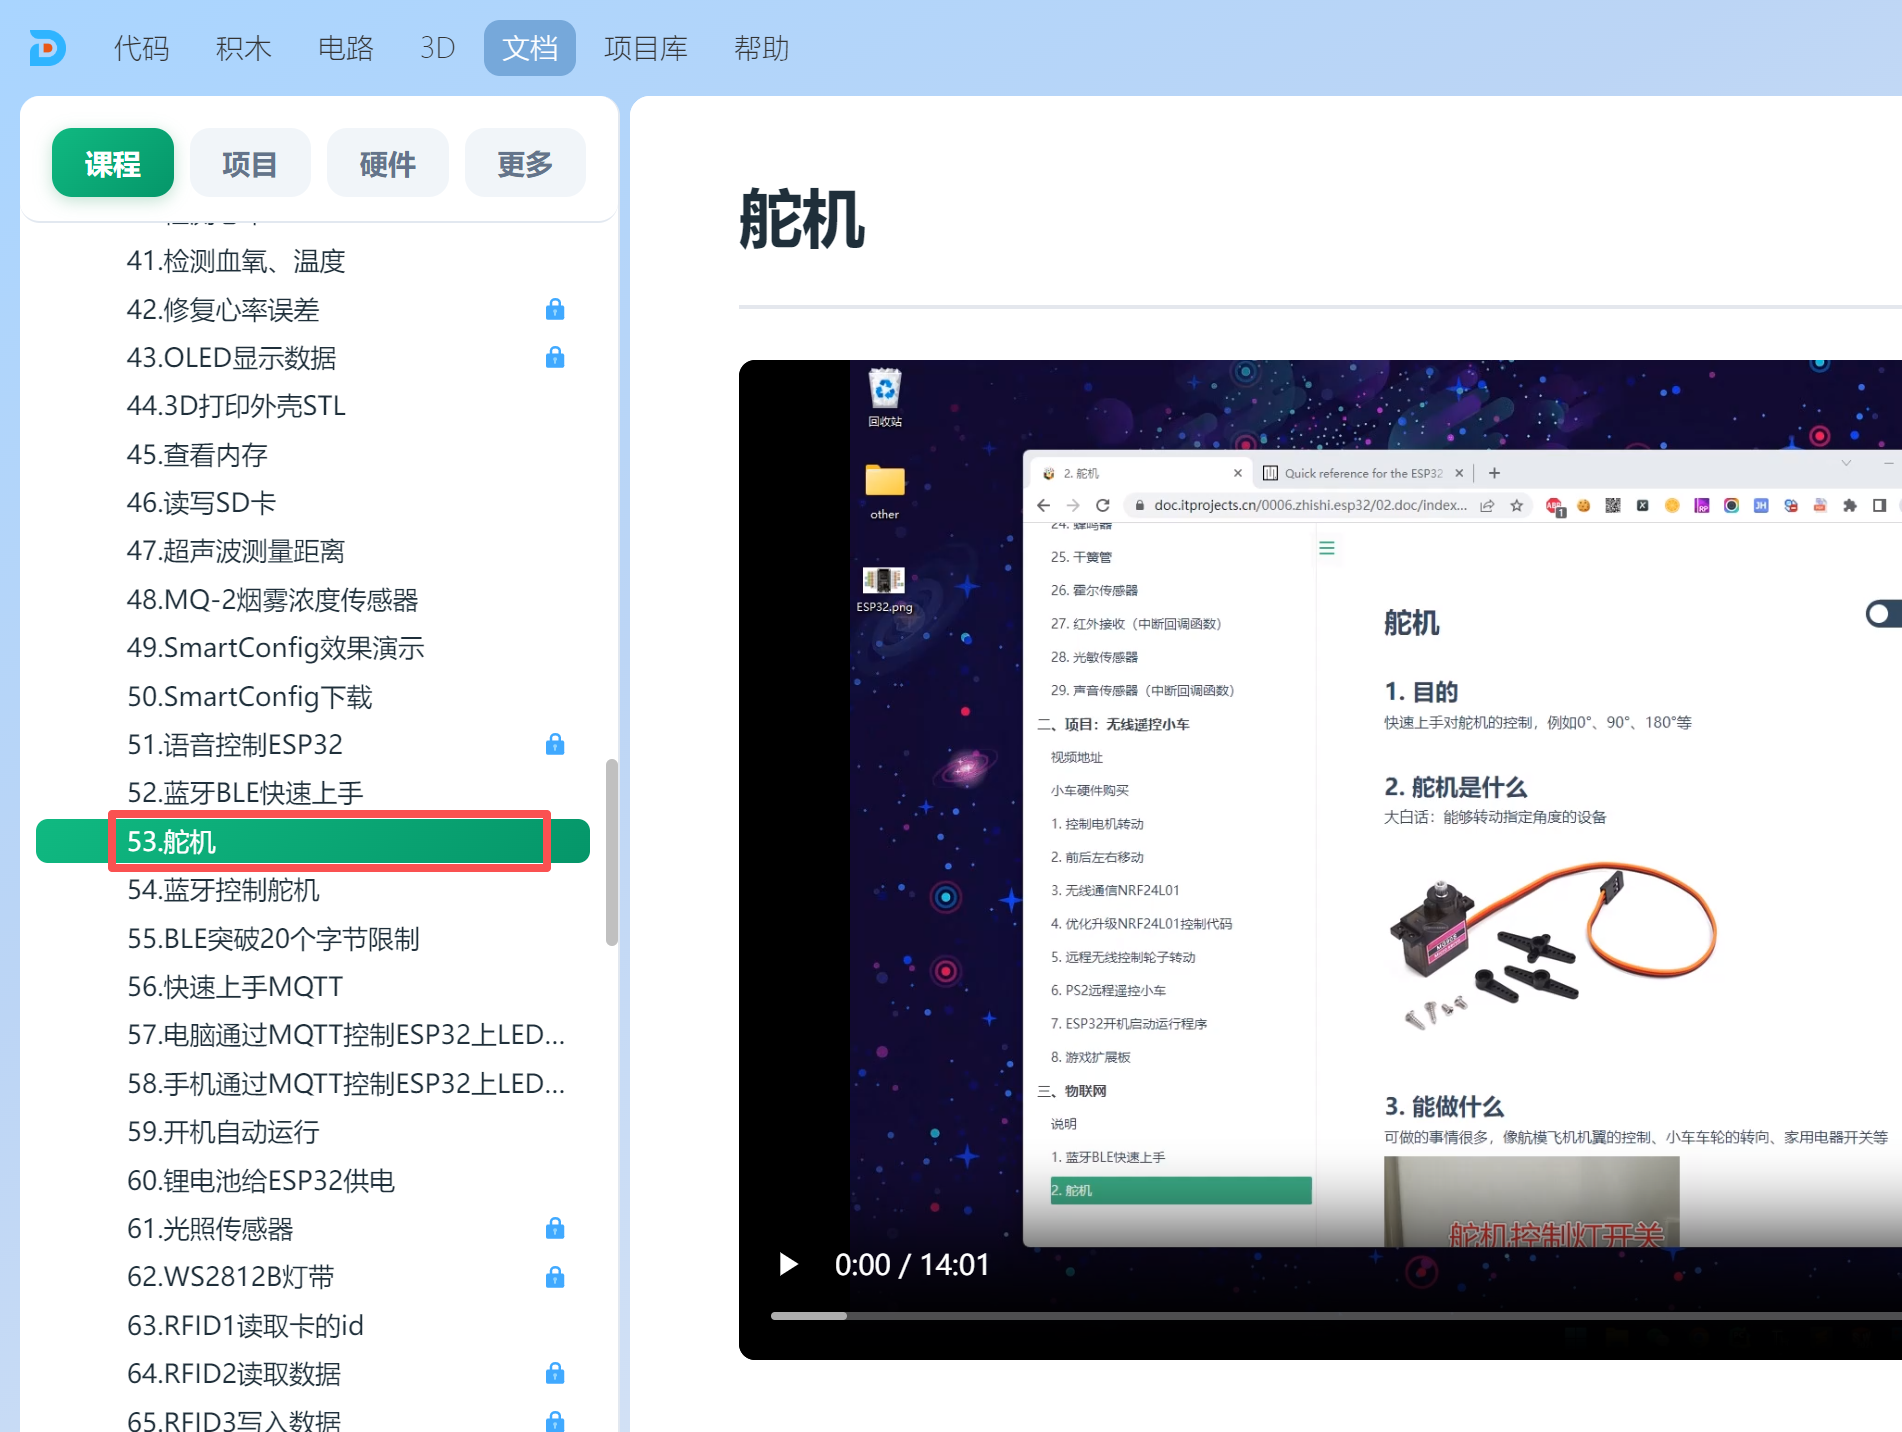This screenshot has height=1432, width=1902.
Task: Click lock icon beside 51.语音控制ESP32
Action: click(555, 744)
